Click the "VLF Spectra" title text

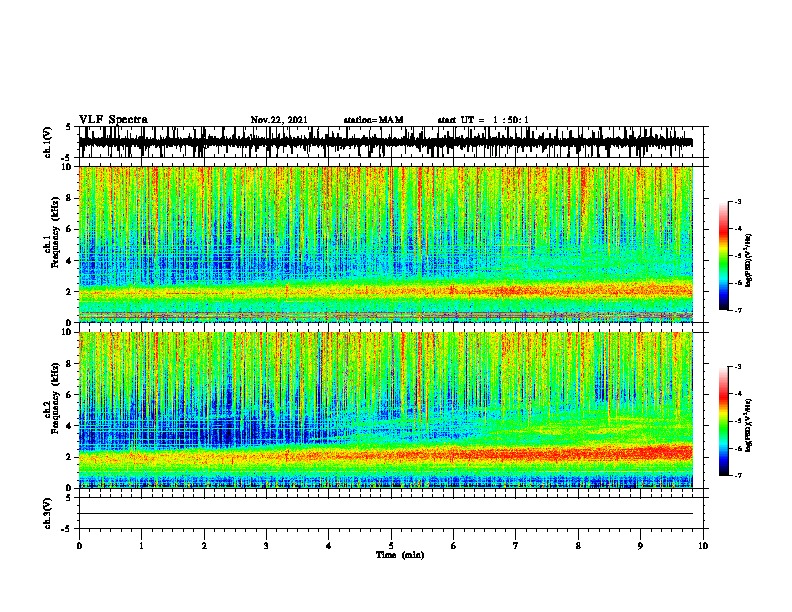(113, 120)
